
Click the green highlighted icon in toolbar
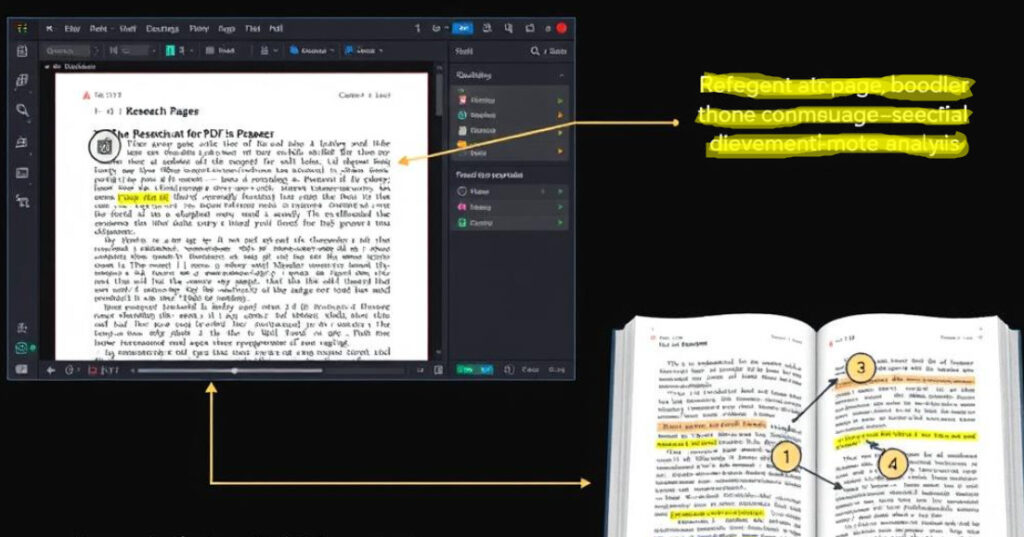(x=170, y=50)
